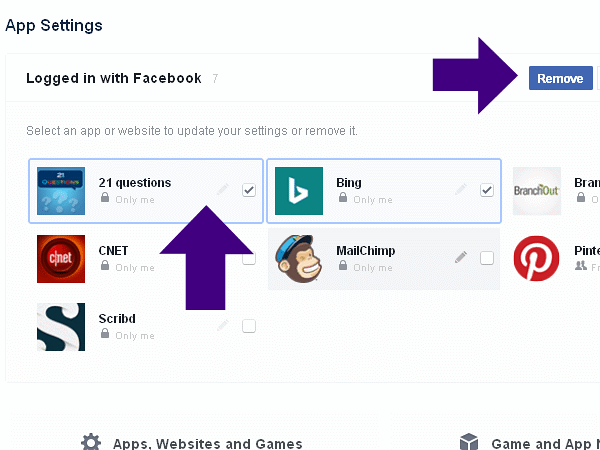Click the 21 questions app icon
Screen dimensions: 600x450
[61, 191]
